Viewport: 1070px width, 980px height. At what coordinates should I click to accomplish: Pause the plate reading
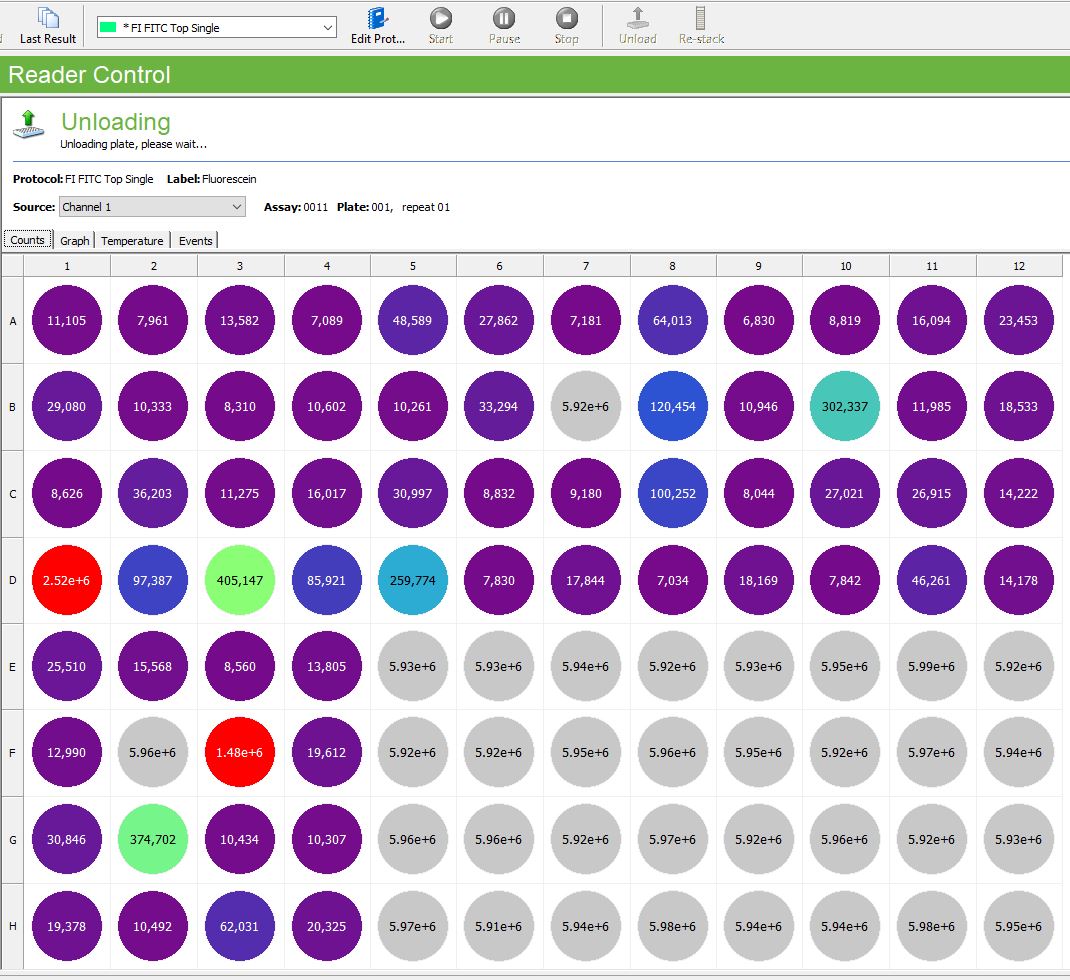[504, 25]
